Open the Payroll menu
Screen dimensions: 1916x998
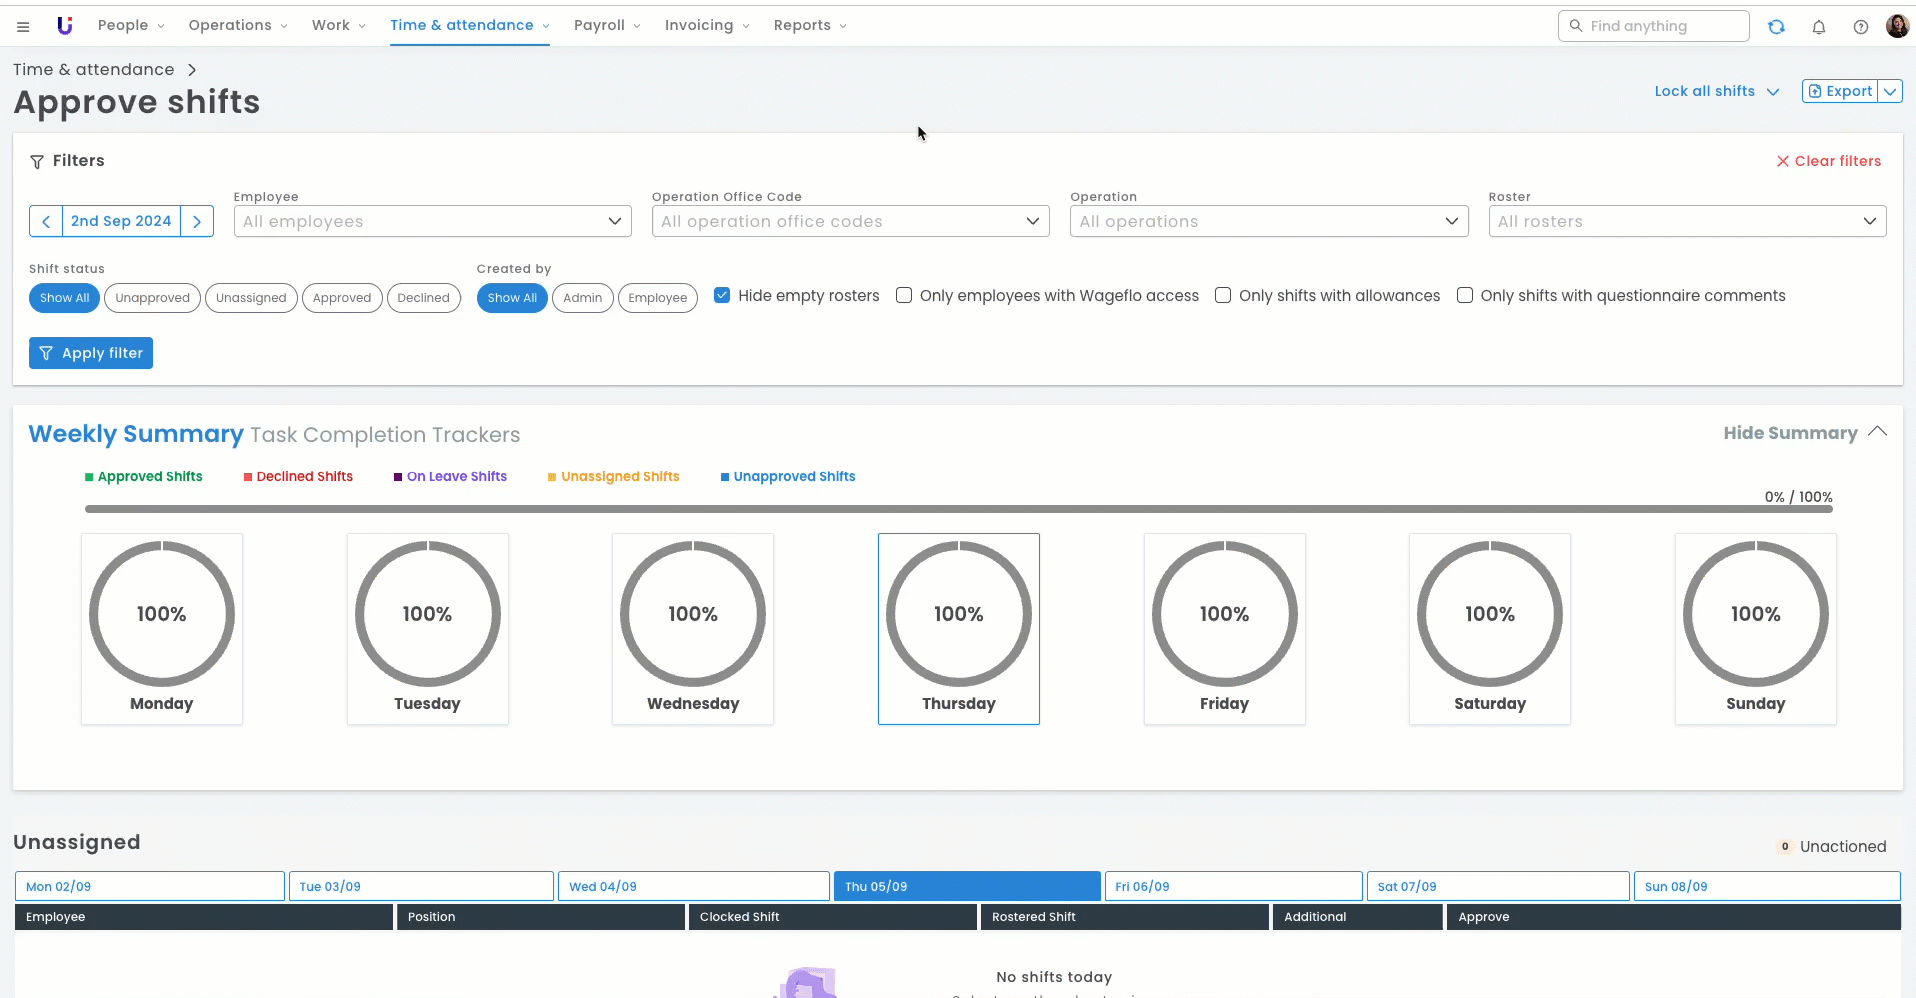(x=606, y=25)
